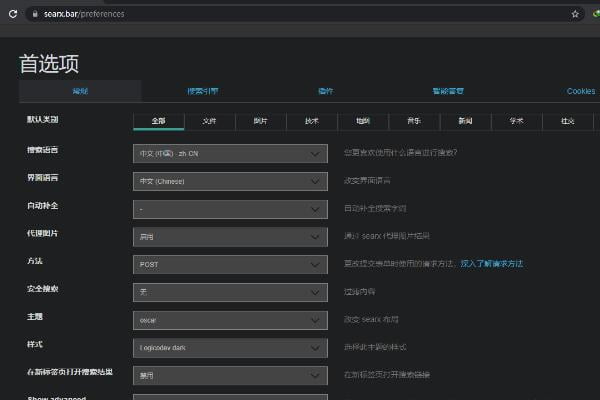Click the 搜索语言 row label
This screenshot has height=400, width=600.
click(42, 150)
